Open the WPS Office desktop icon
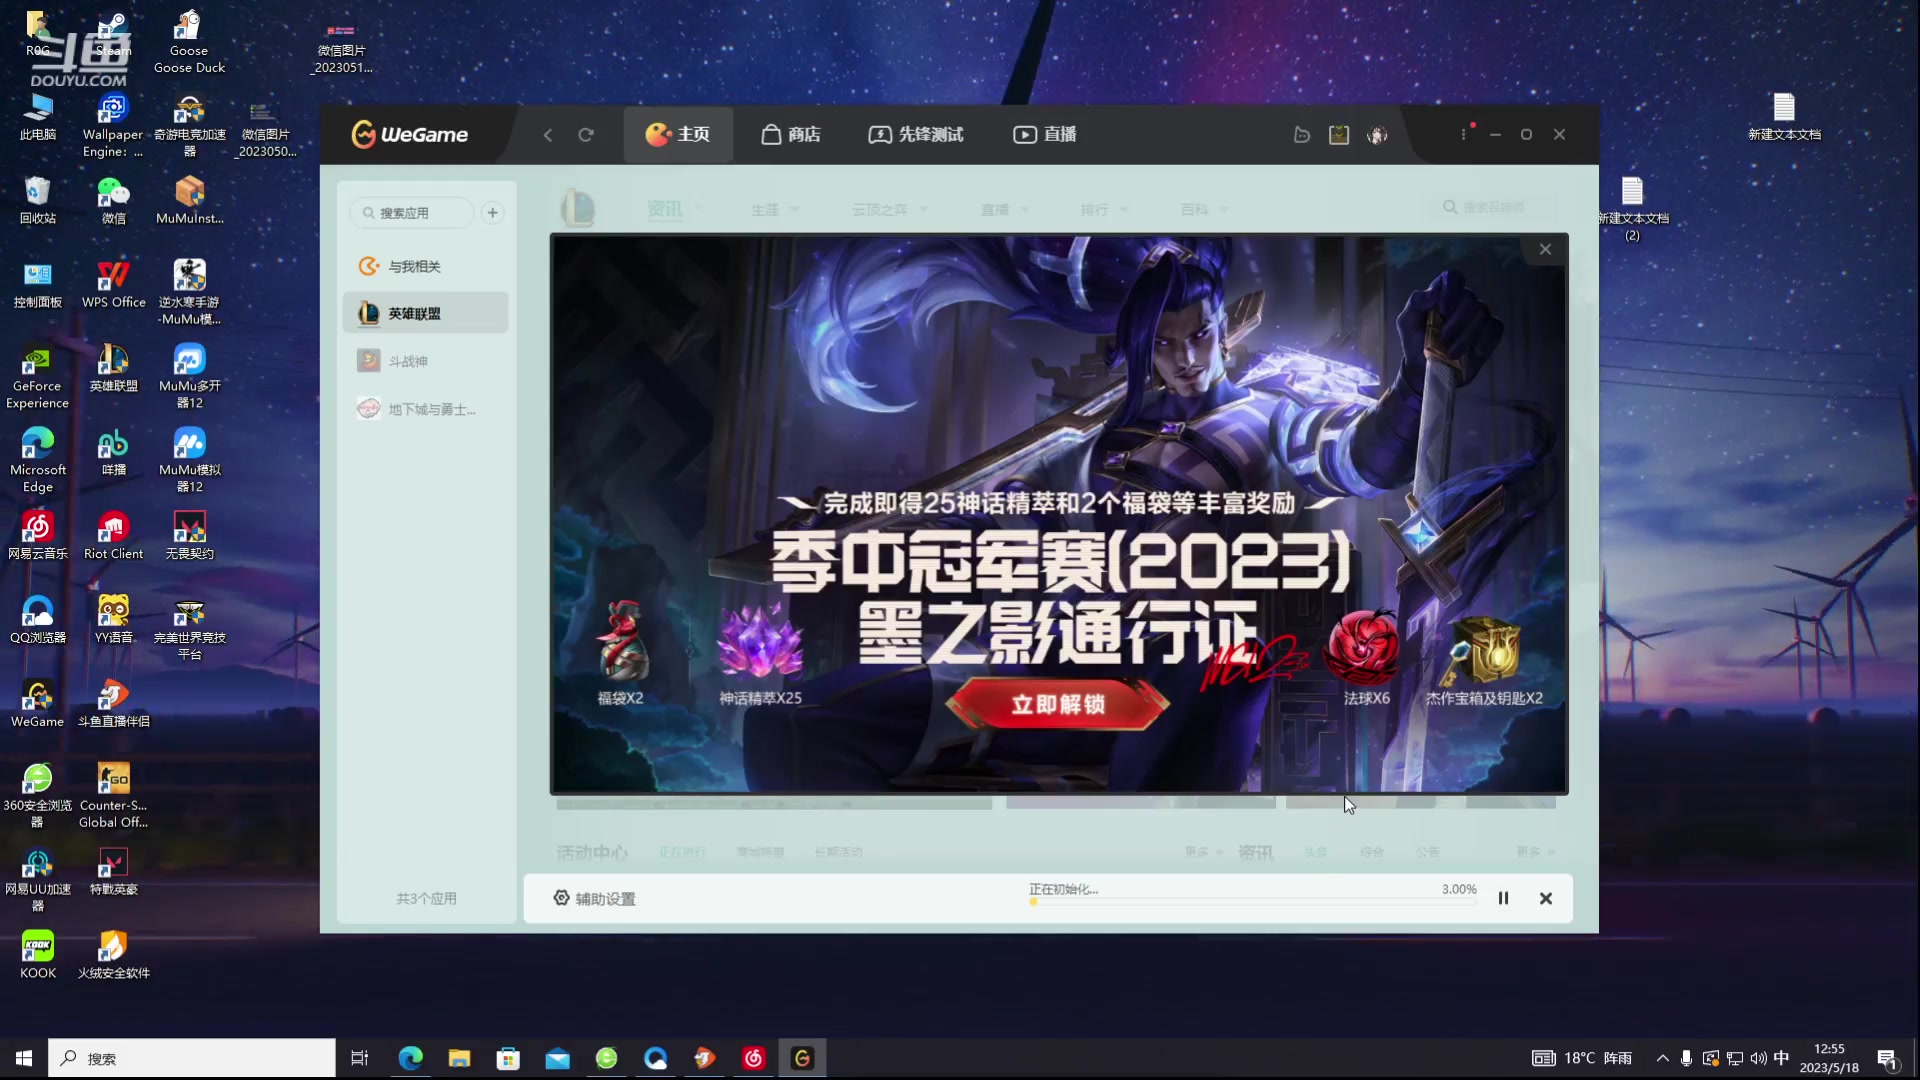1920x1080 pixels. click(113, 284)
